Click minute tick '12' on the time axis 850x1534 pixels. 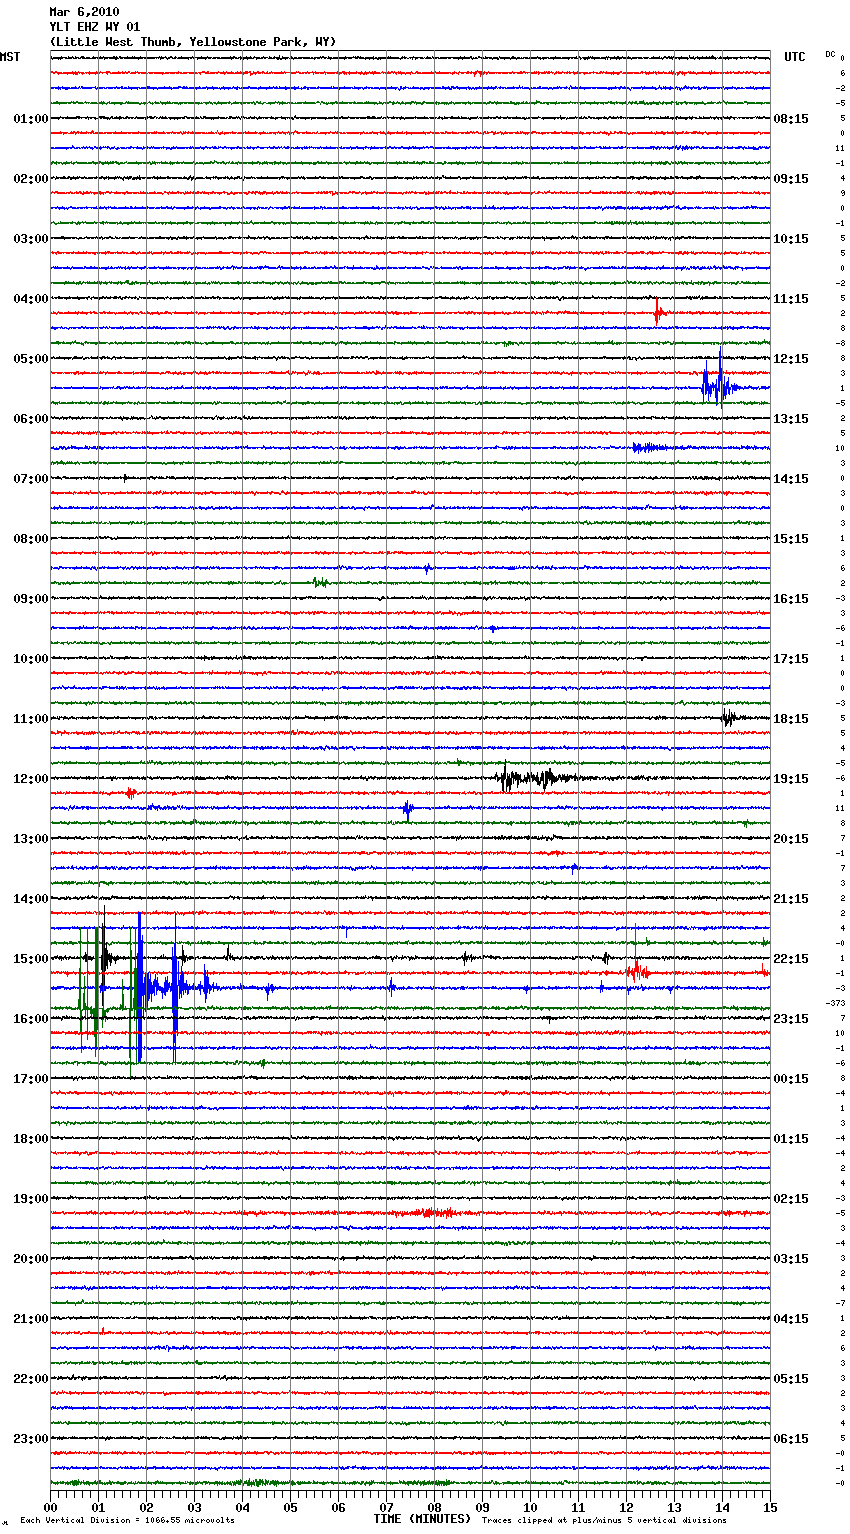point(626,1507)
